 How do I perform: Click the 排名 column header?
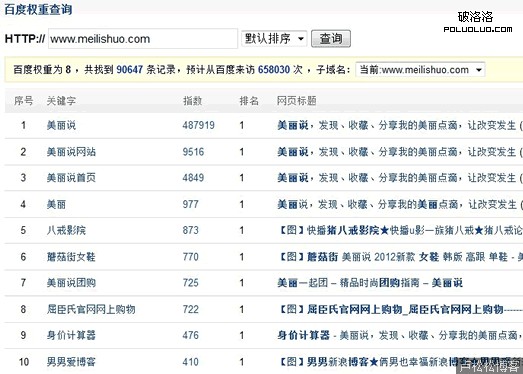(x=249, y=100)
